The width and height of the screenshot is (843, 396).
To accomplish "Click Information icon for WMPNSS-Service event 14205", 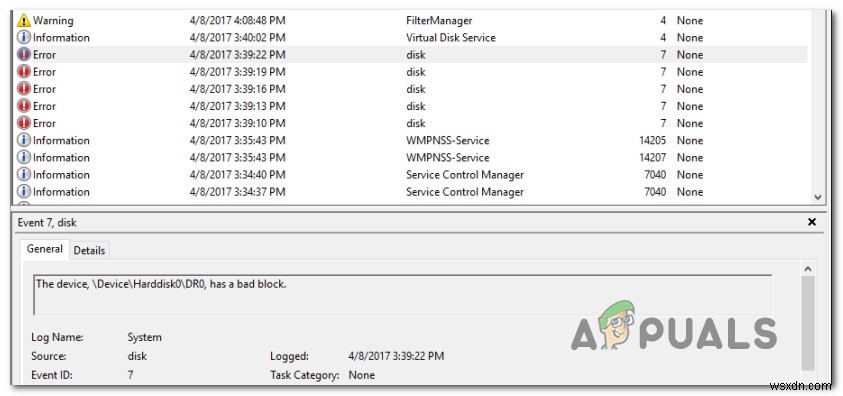I will (x=24, y=141).
